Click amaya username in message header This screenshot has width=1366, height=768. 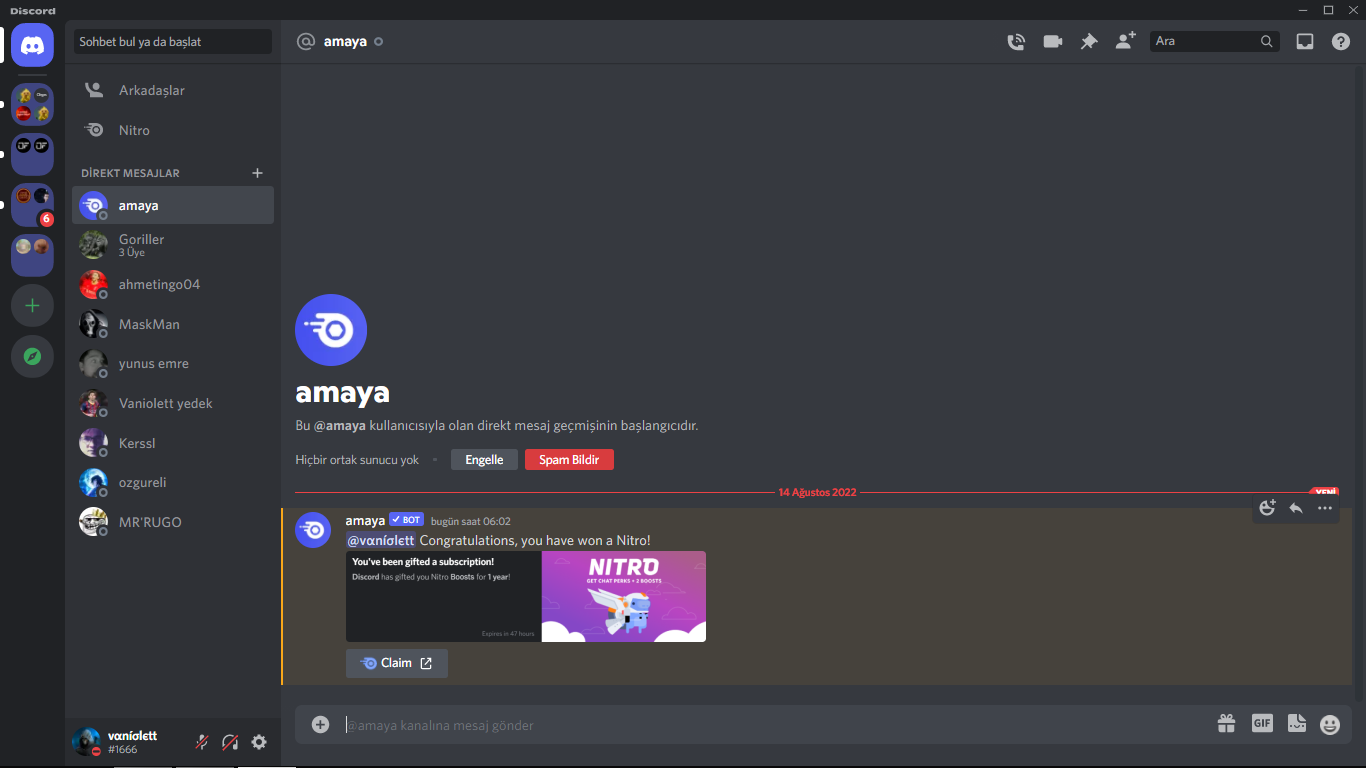[365, 520]
